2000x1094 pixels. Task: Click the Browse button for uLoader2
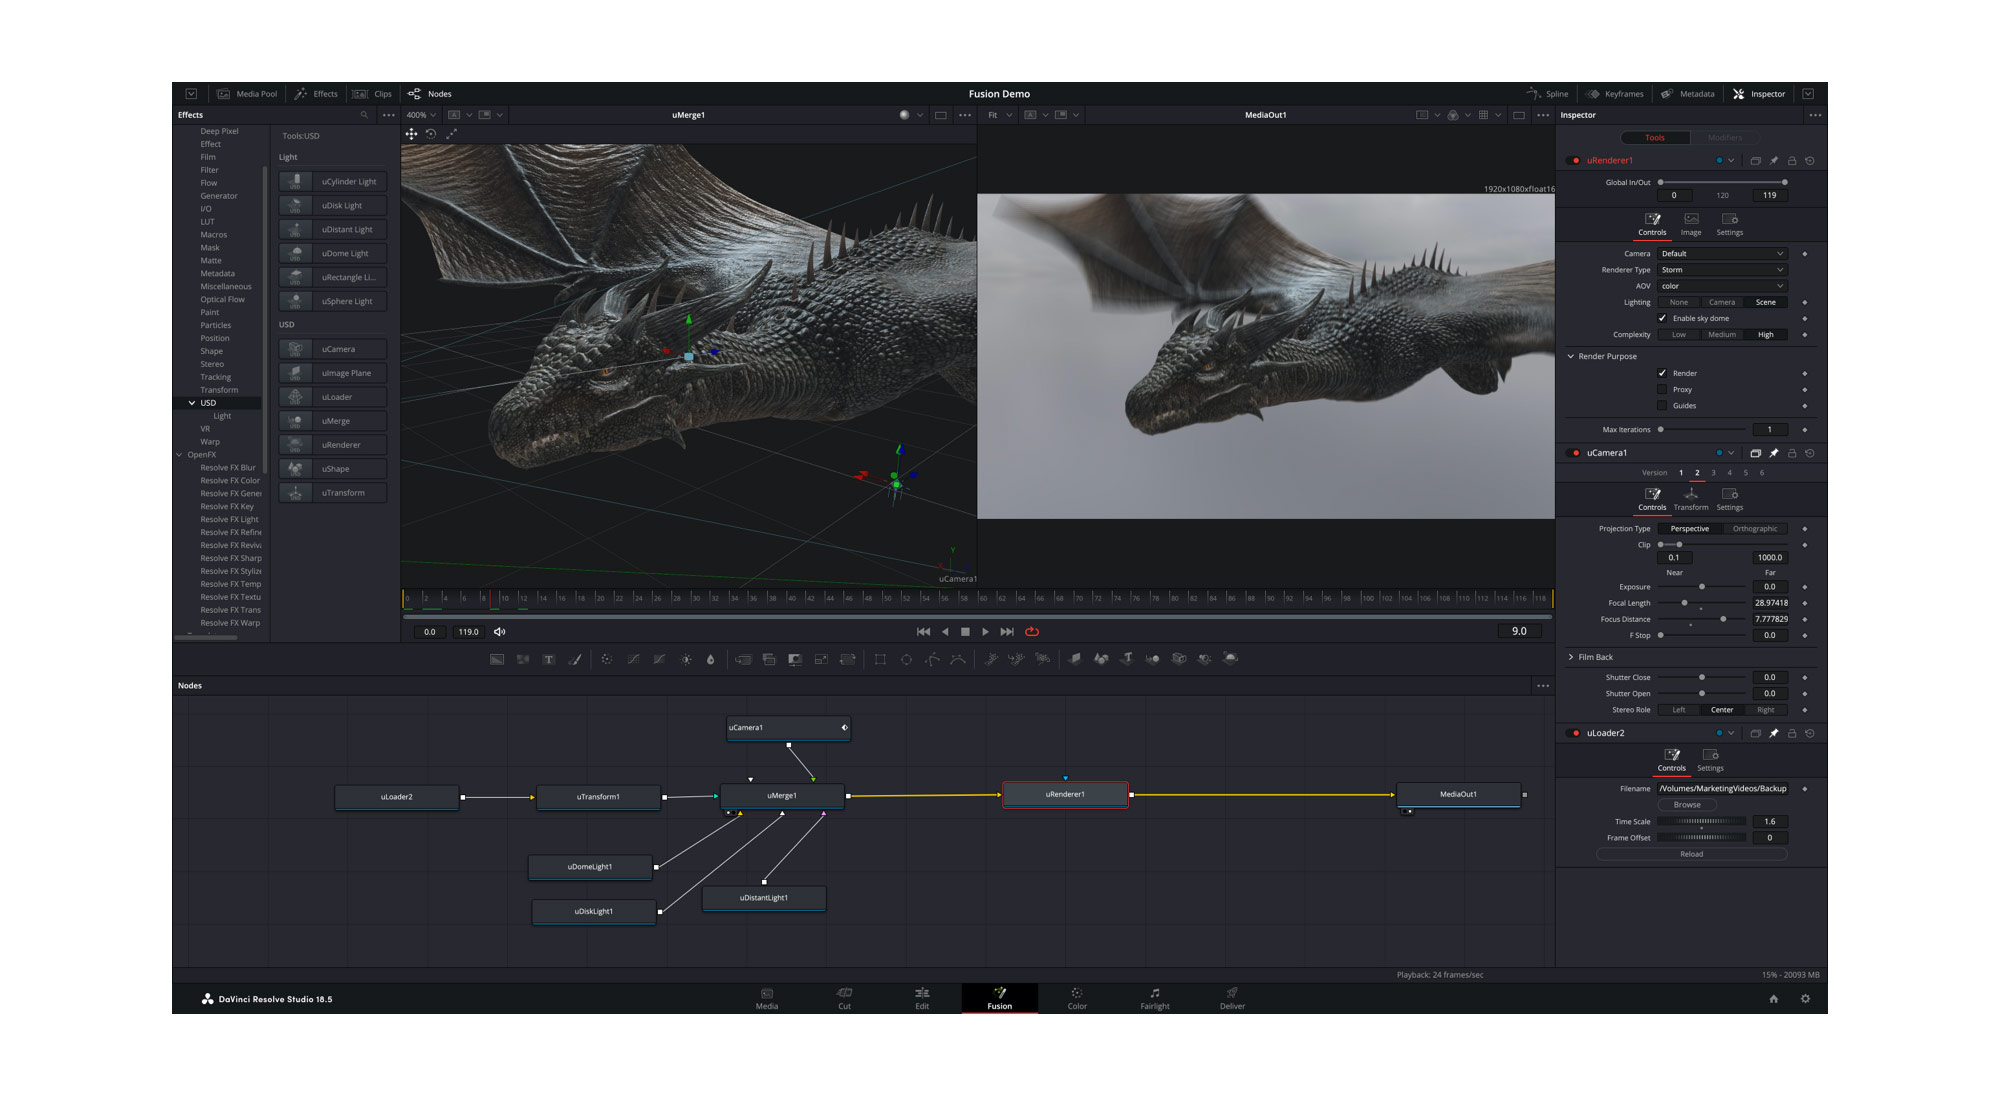tap(1687, 805)
